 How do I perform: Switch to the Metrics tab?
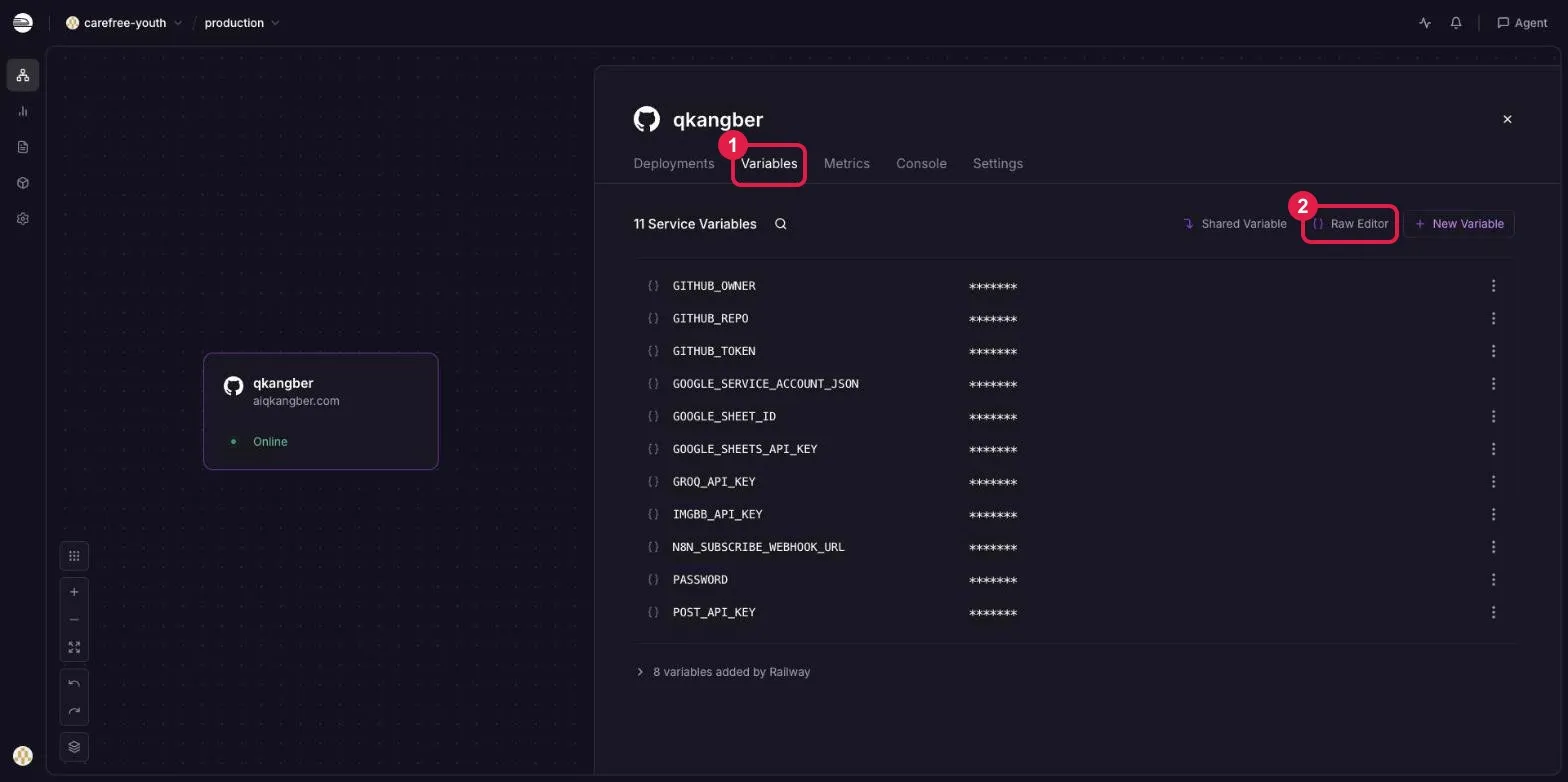click(847, 164)
